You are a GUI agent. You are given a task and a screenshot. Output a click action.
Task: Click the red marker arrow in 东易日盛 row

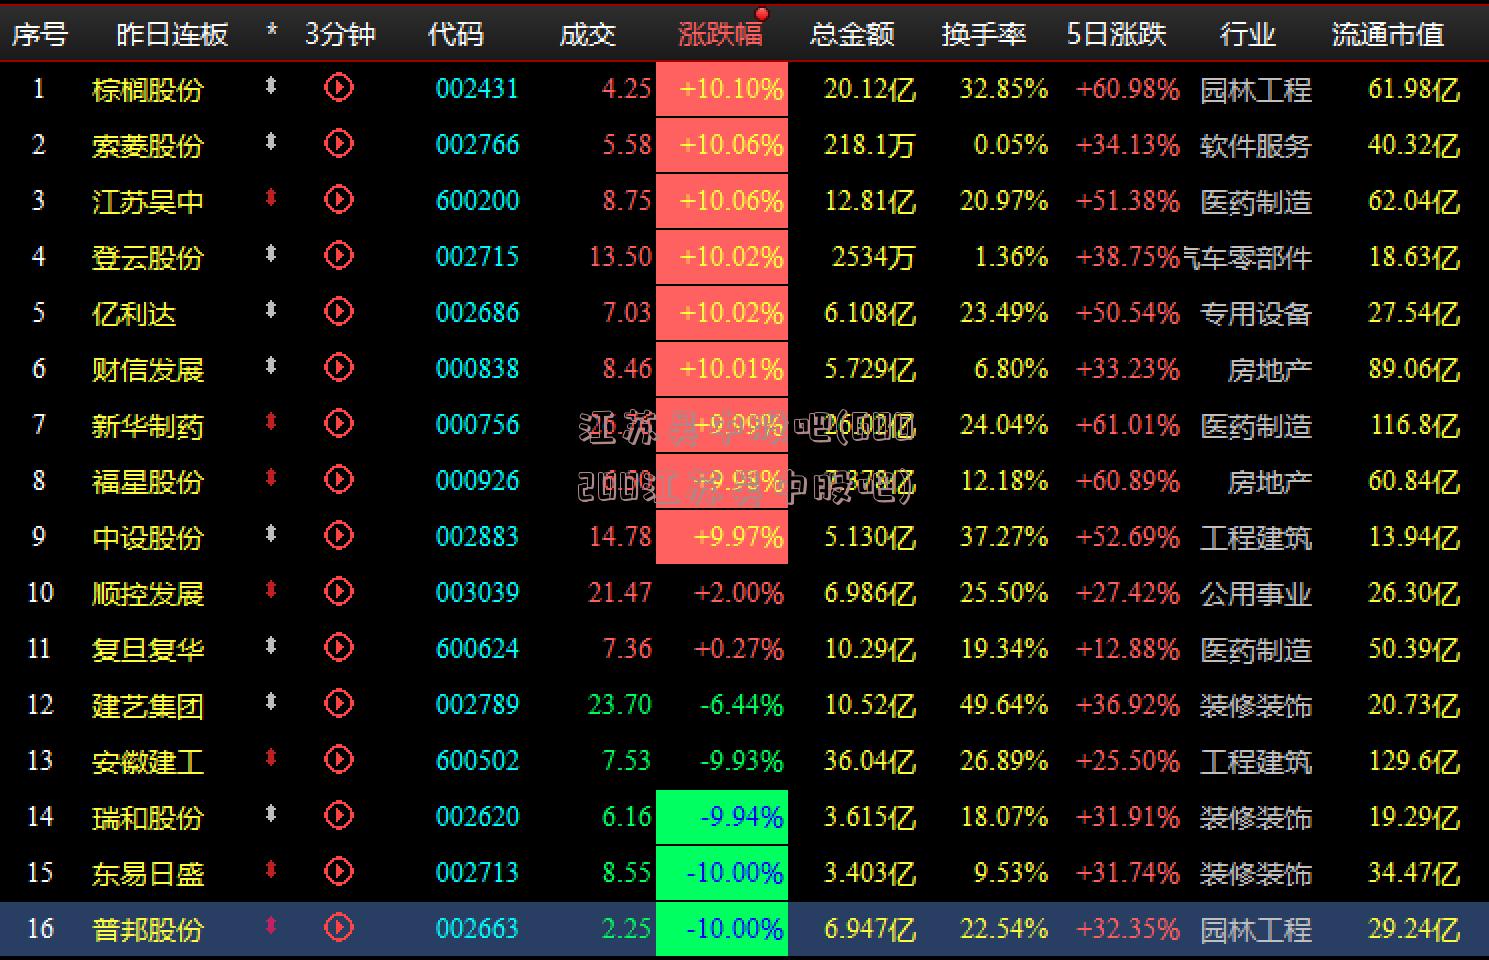270,870
